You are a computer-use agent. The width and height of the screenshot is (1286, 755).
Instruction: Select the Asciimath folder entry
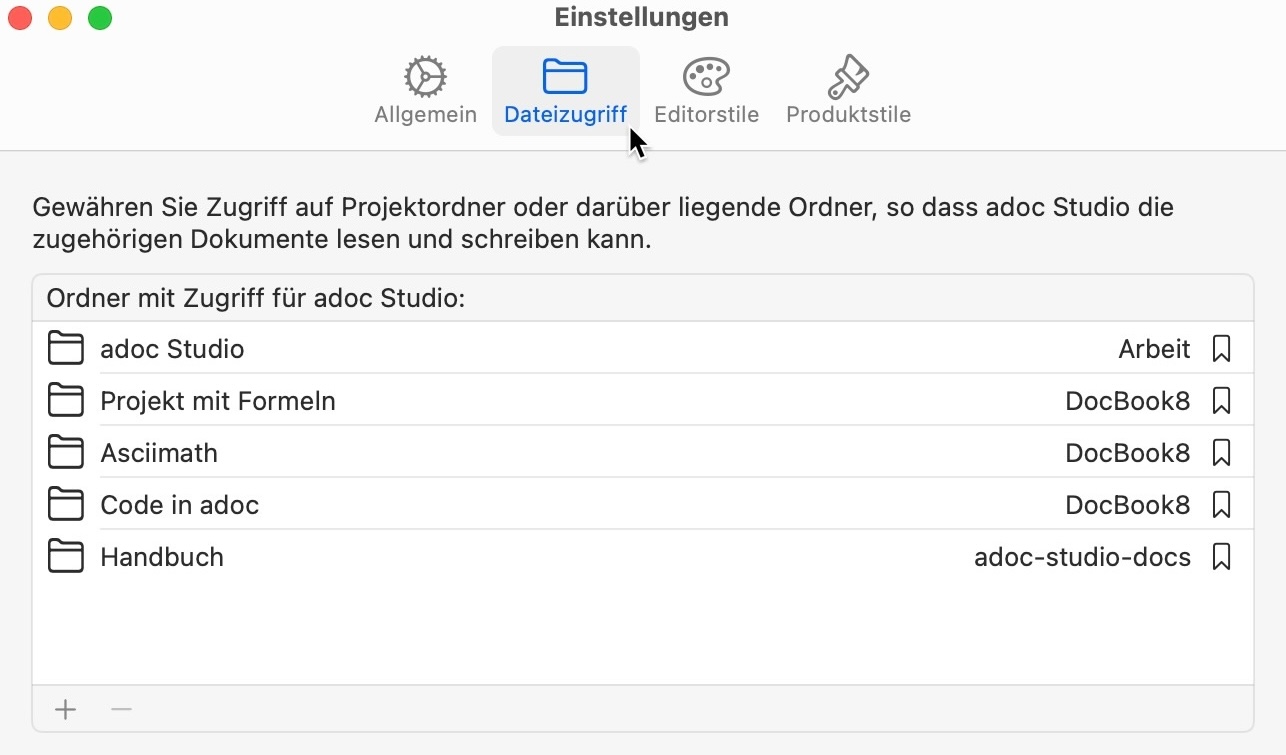coord(159,453)
